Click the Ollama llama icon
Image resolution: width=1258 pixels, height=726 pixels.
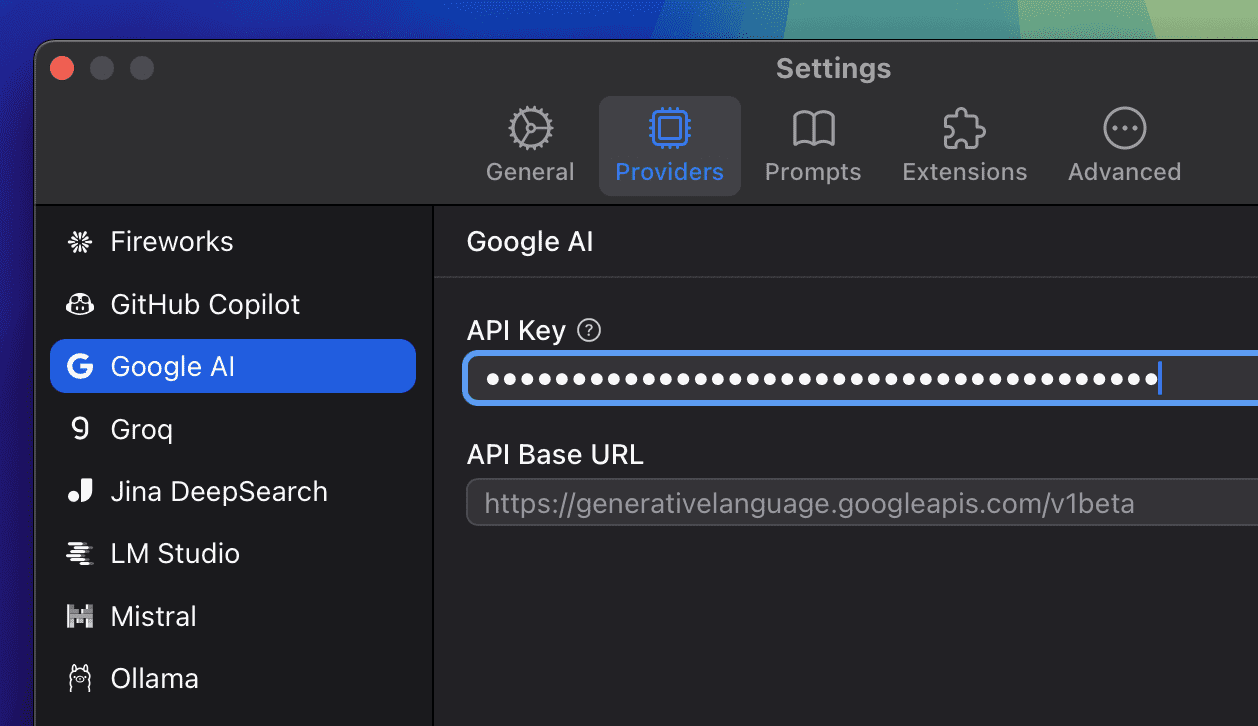pos(80,678)
